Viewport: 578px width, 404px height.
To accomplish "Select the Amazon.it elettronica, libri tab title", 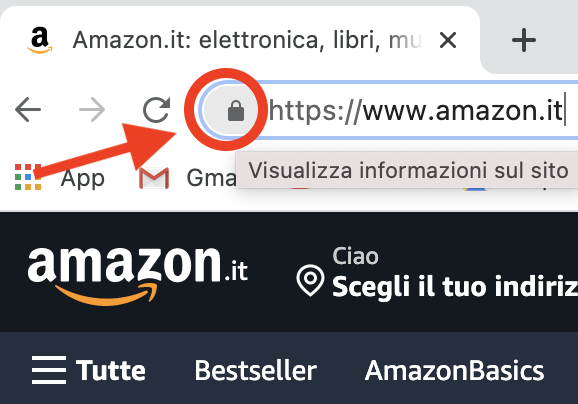I will (x=247, y=40).
